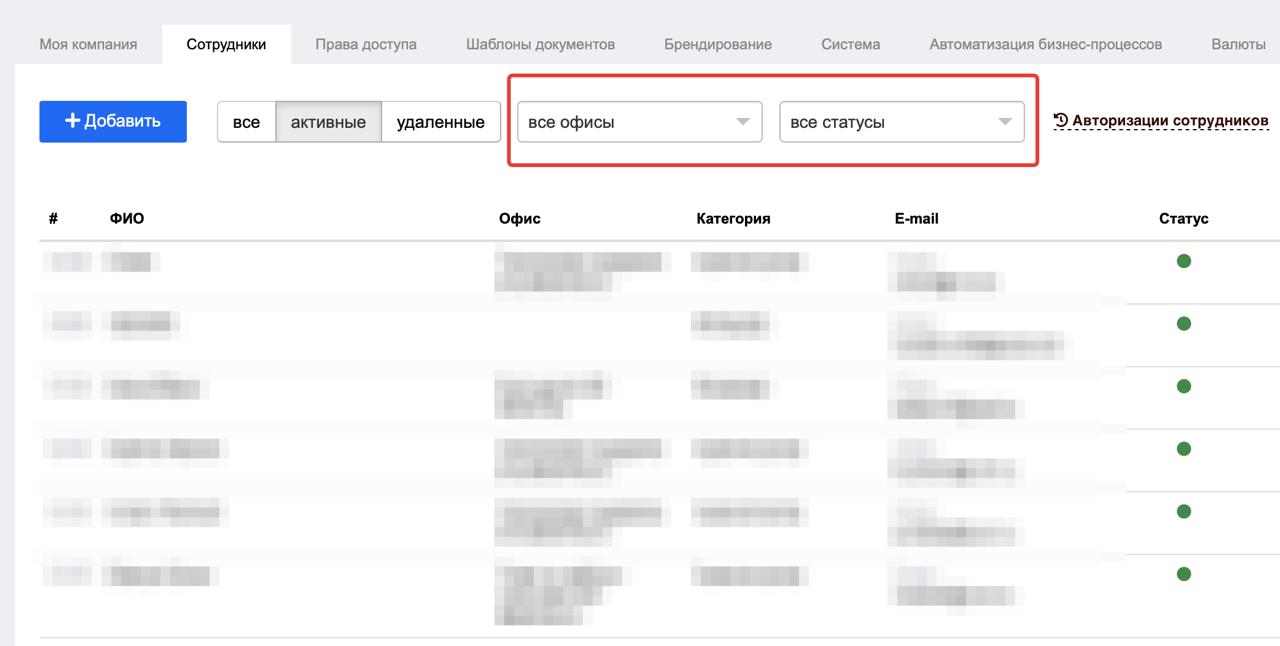1280x646 pixels.
Task: Select the 'активные' filter toggle
Action: pos(328,122)
